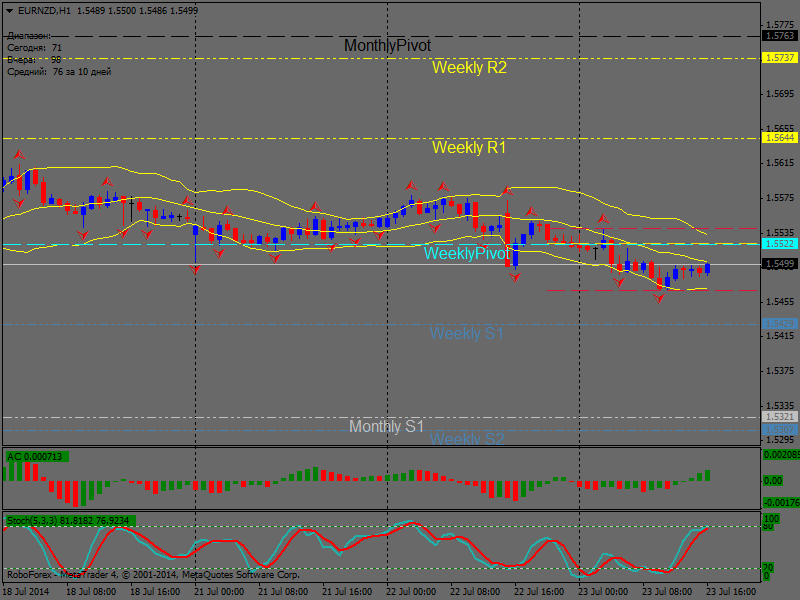800x600 pixels.
Task: Click the cyan 1.5522 price tag
Action: click(779, 243)
